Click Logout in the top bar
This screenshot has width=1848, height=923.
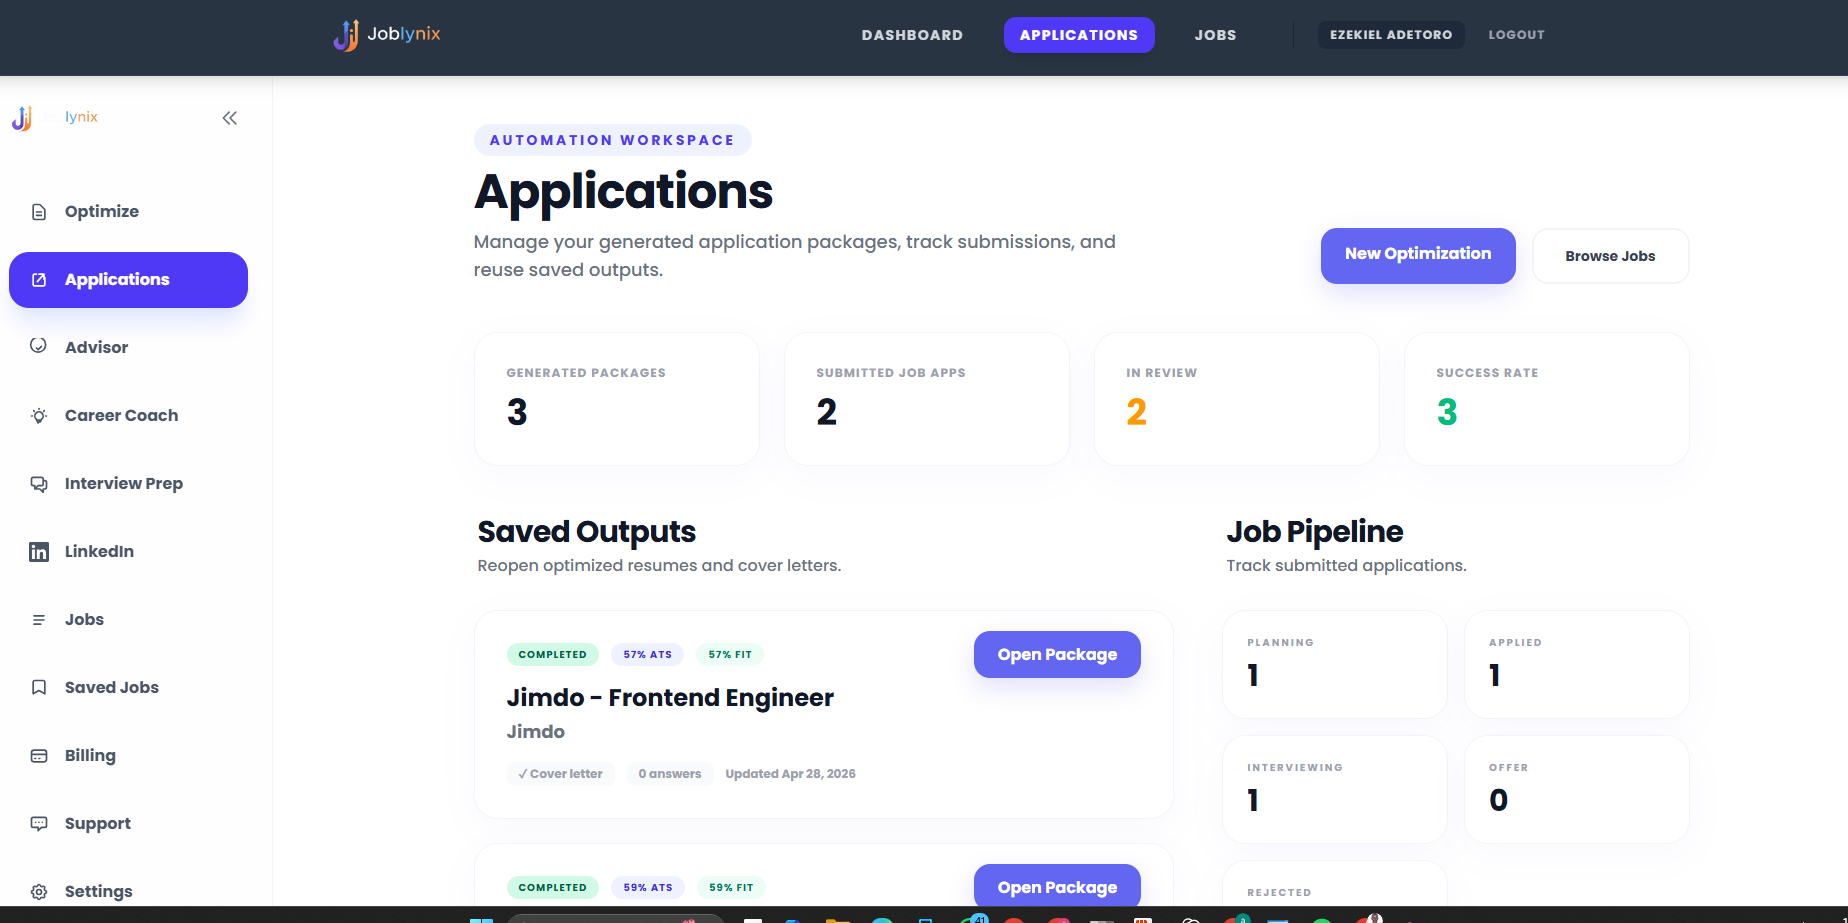(x=1516, y=35)
